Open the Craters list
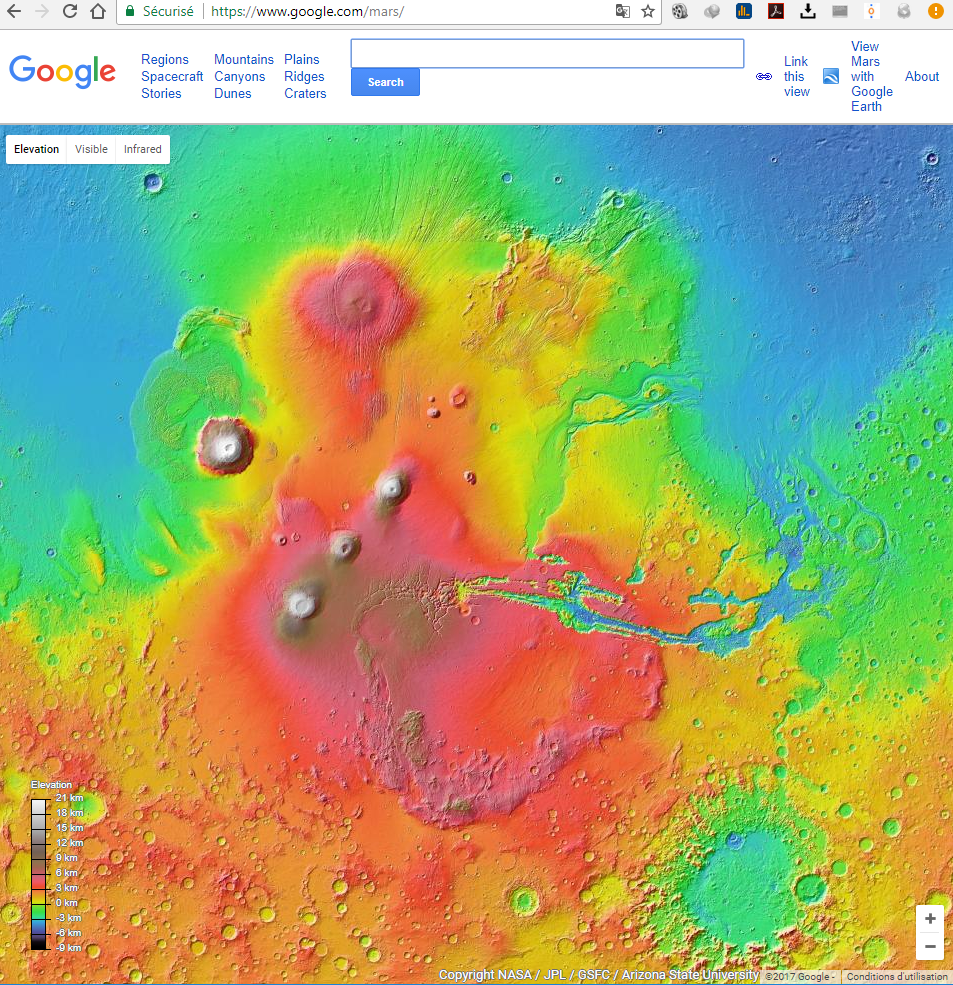The image size is (953, 985). point(305,94)
